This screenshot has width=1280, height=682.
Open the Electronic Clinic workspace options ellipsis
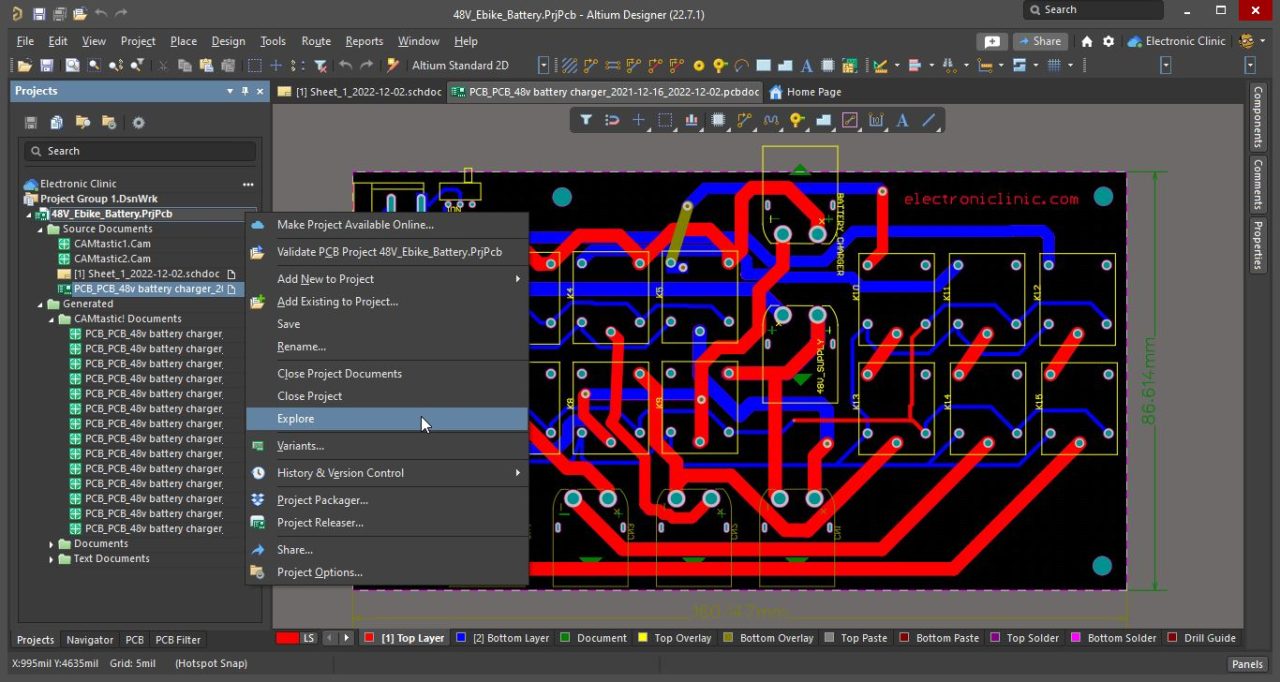[x=248, y=184]
